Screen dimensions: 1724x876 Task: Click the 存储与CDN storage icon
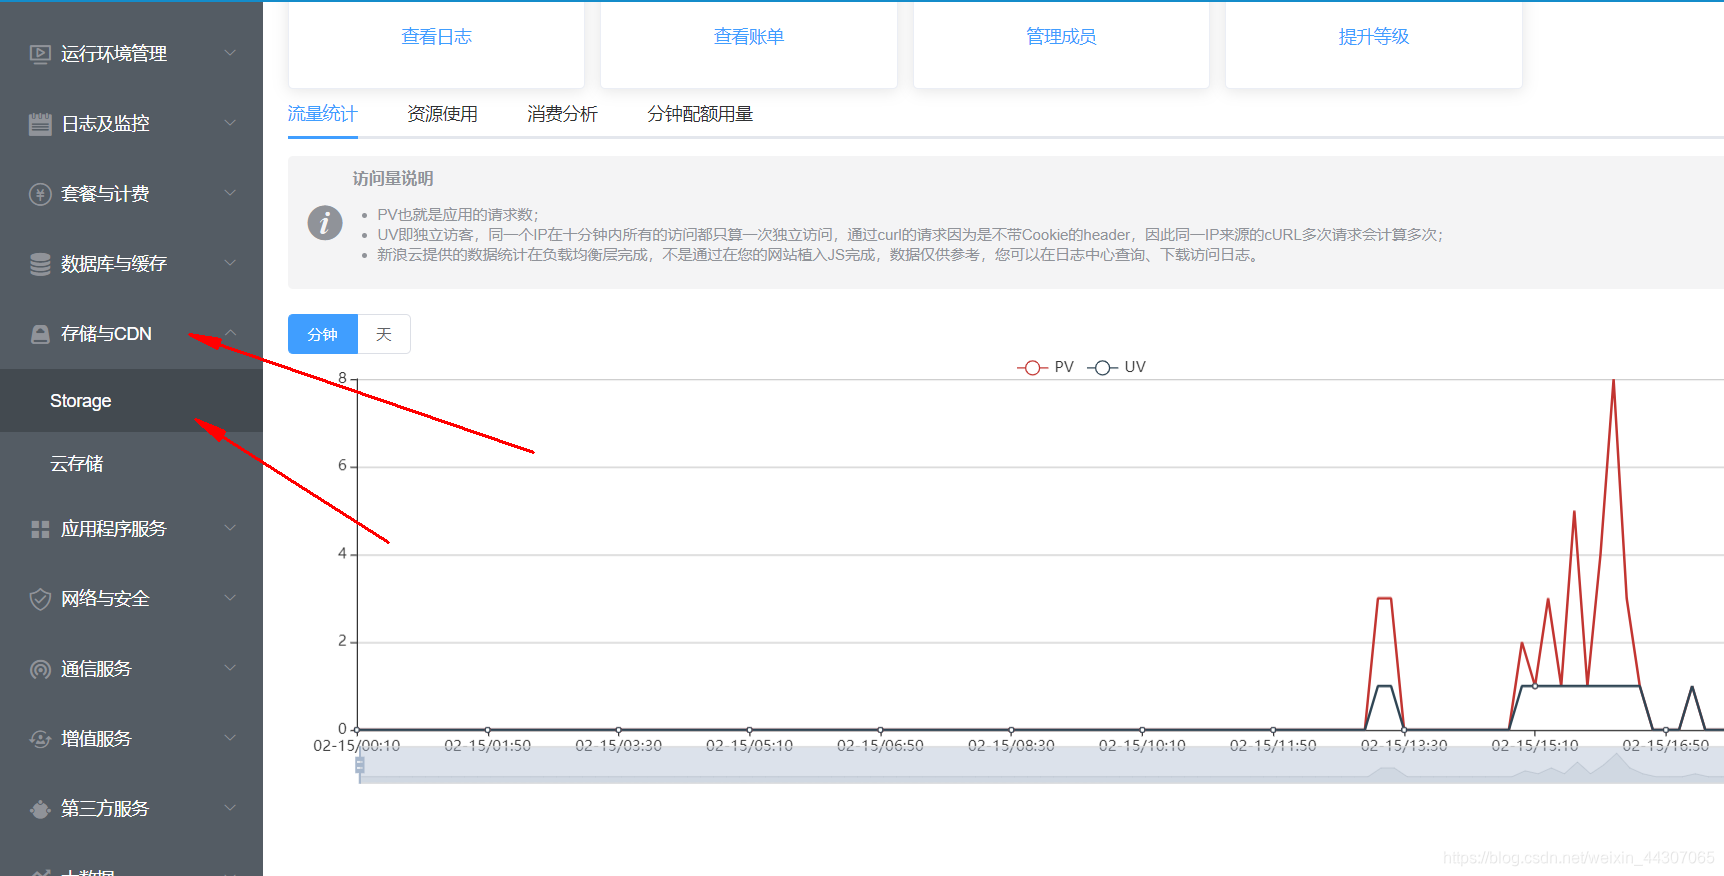click(x=40, y=334)
